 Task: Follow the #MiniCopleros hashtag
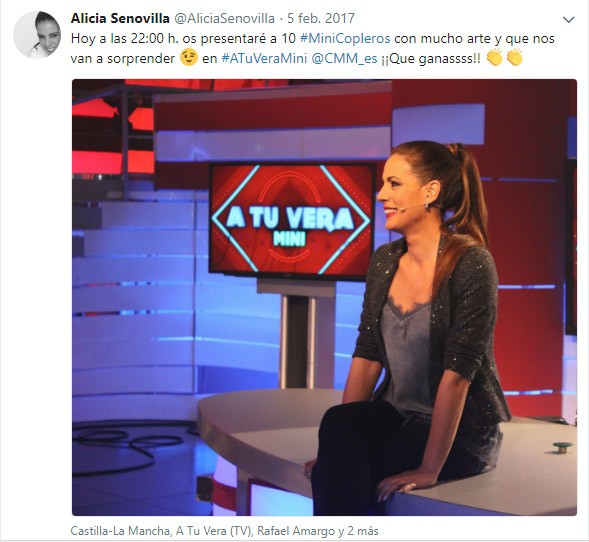[x=345, y=39]
